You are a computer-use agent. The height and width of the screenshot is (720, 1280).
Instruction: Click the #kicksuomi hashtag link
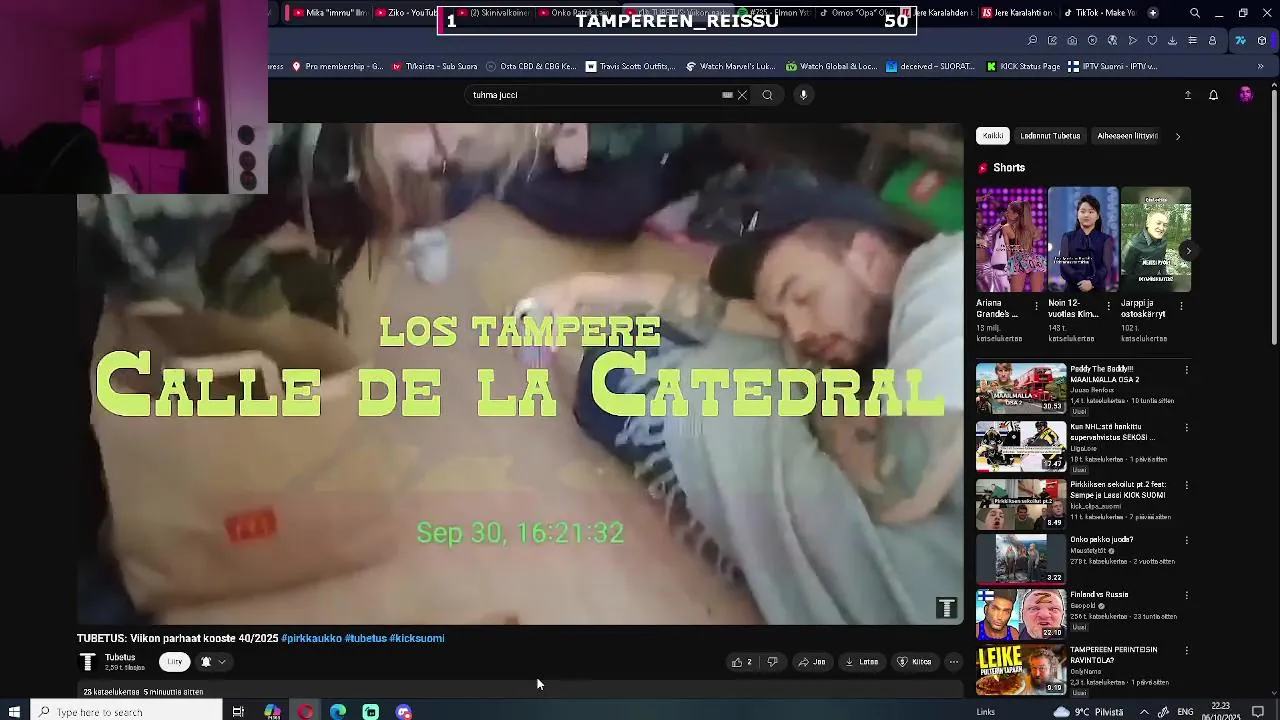click(417, 638)
